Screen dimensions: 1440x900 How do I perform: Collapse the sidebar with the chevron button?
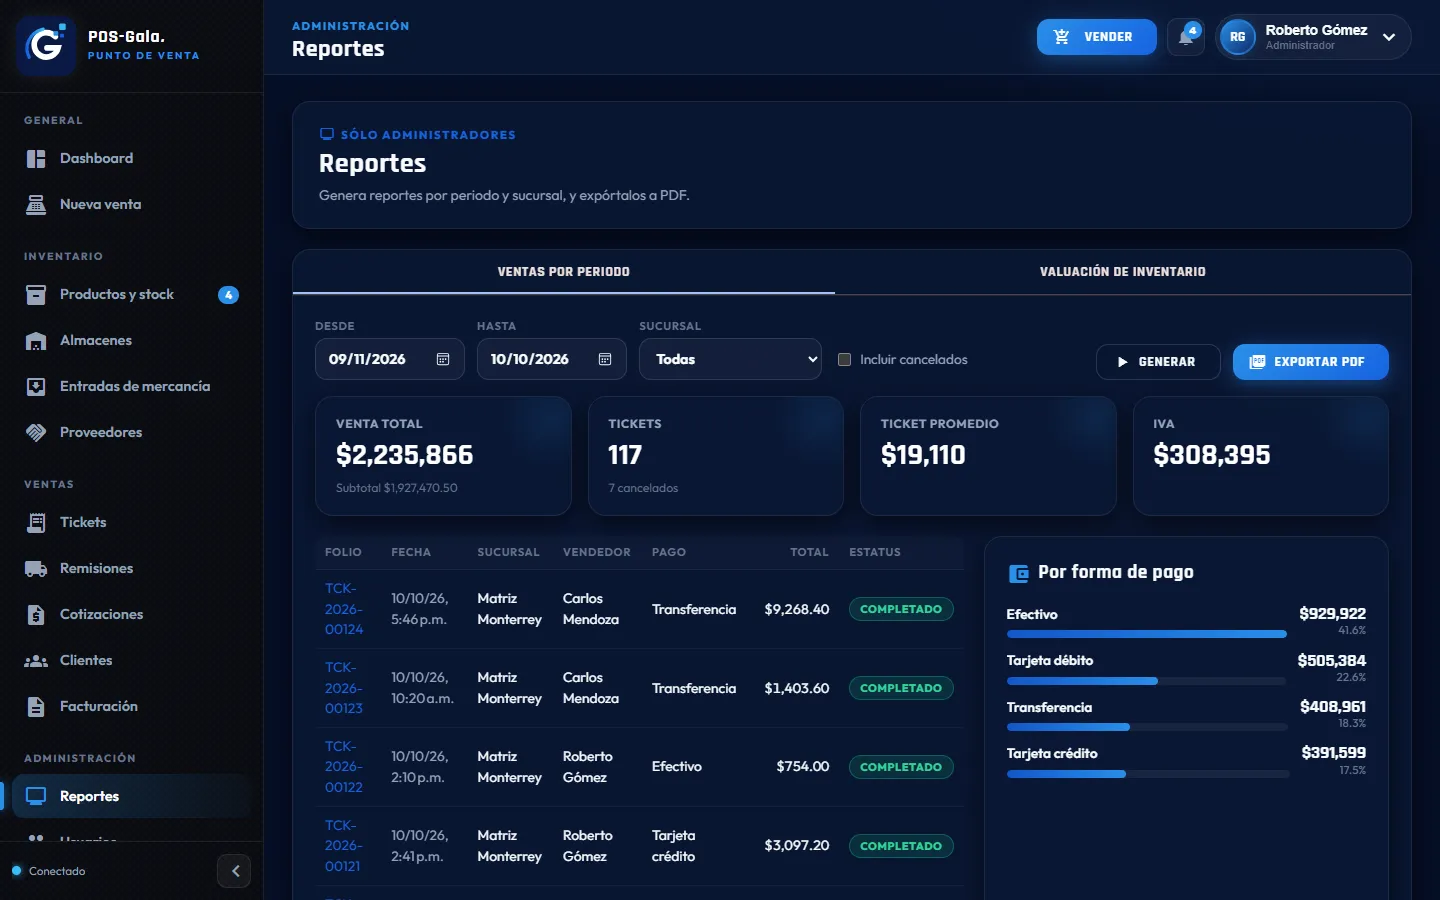(x=234, y=871)
